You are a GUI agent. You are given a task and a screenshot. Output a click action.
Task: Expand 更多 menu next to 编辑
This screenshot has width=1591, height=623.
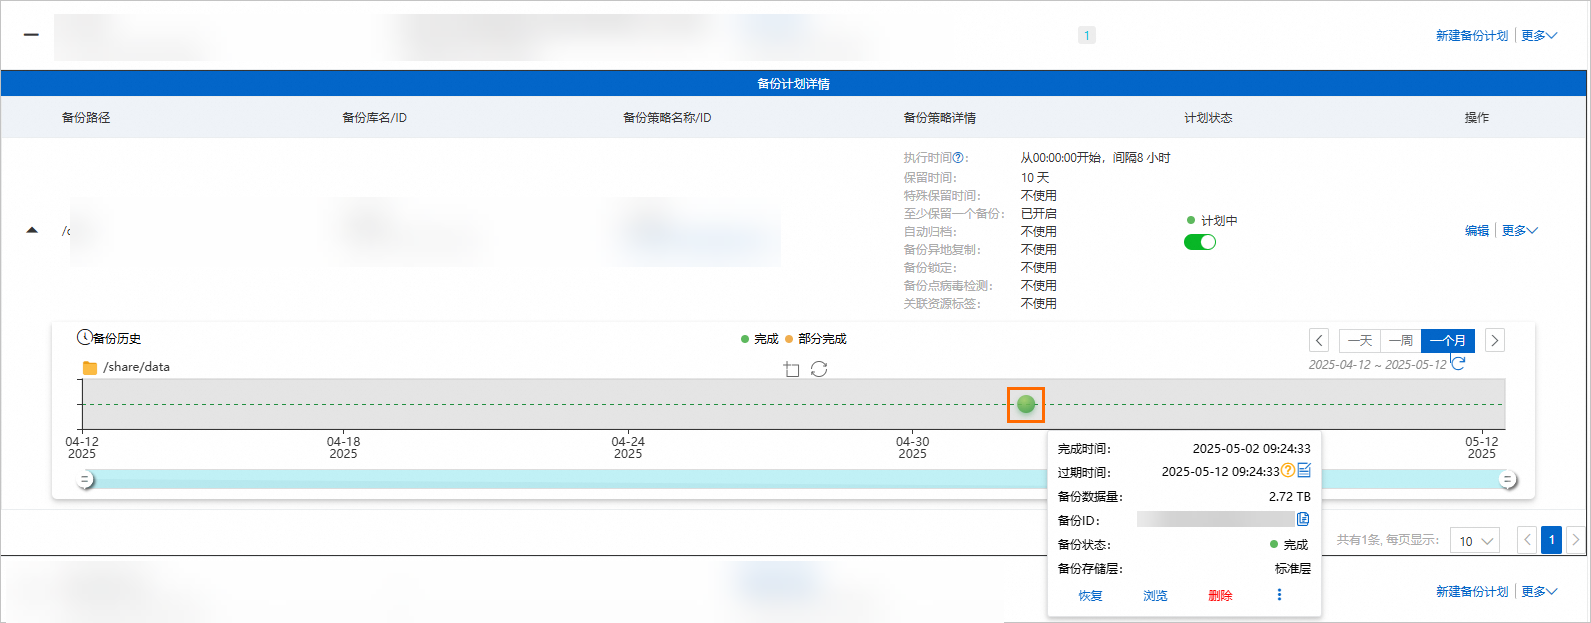1520,230
